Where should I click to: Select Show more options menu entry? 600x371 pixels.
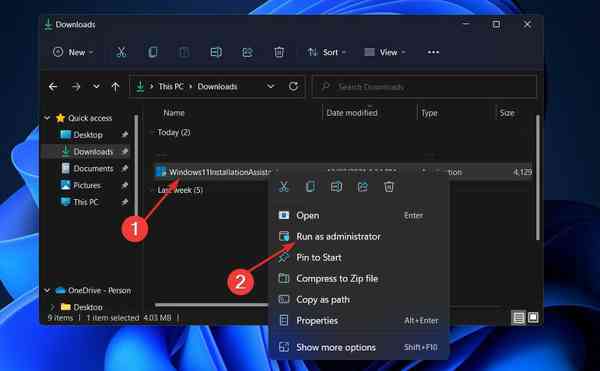point(359,347)
